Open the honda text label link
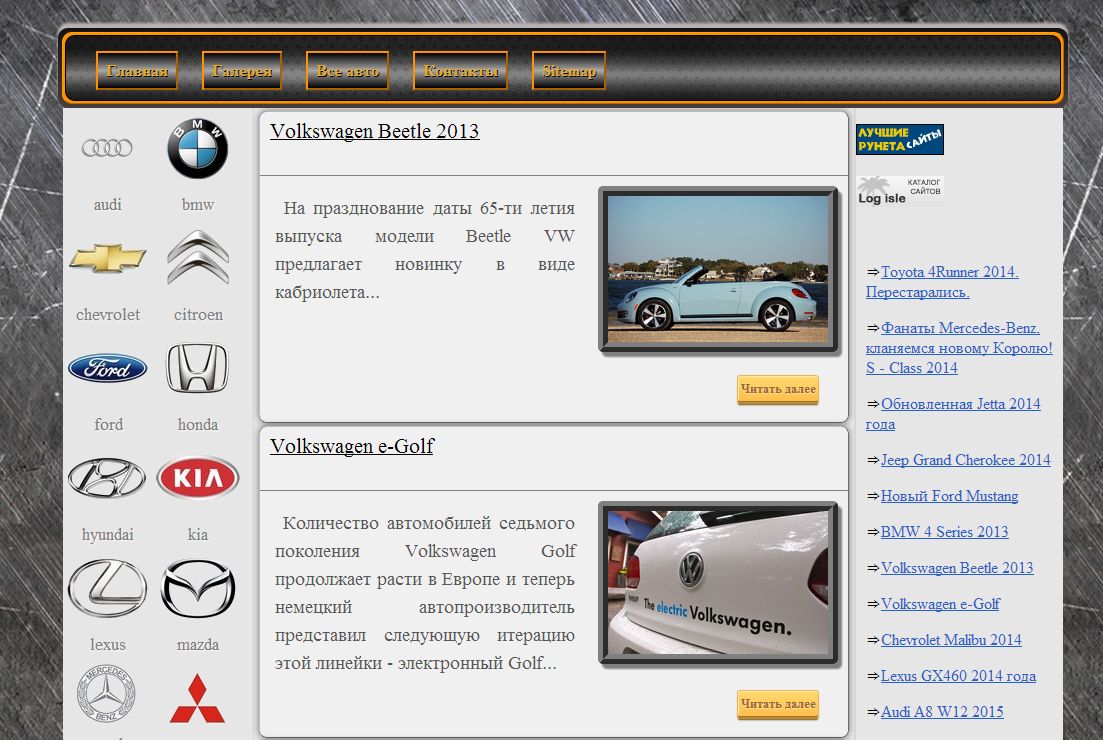The image size is (1103, 740). point(198,424)
